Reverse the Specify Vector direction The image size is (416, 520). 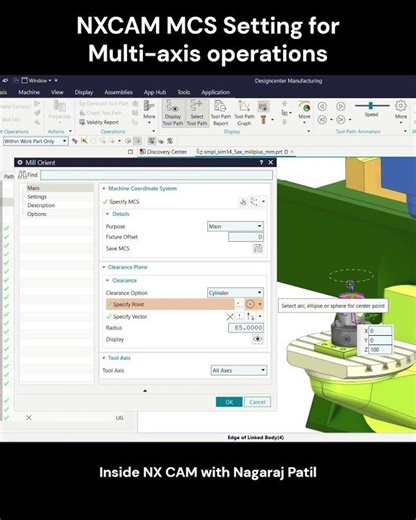(230, 316)
